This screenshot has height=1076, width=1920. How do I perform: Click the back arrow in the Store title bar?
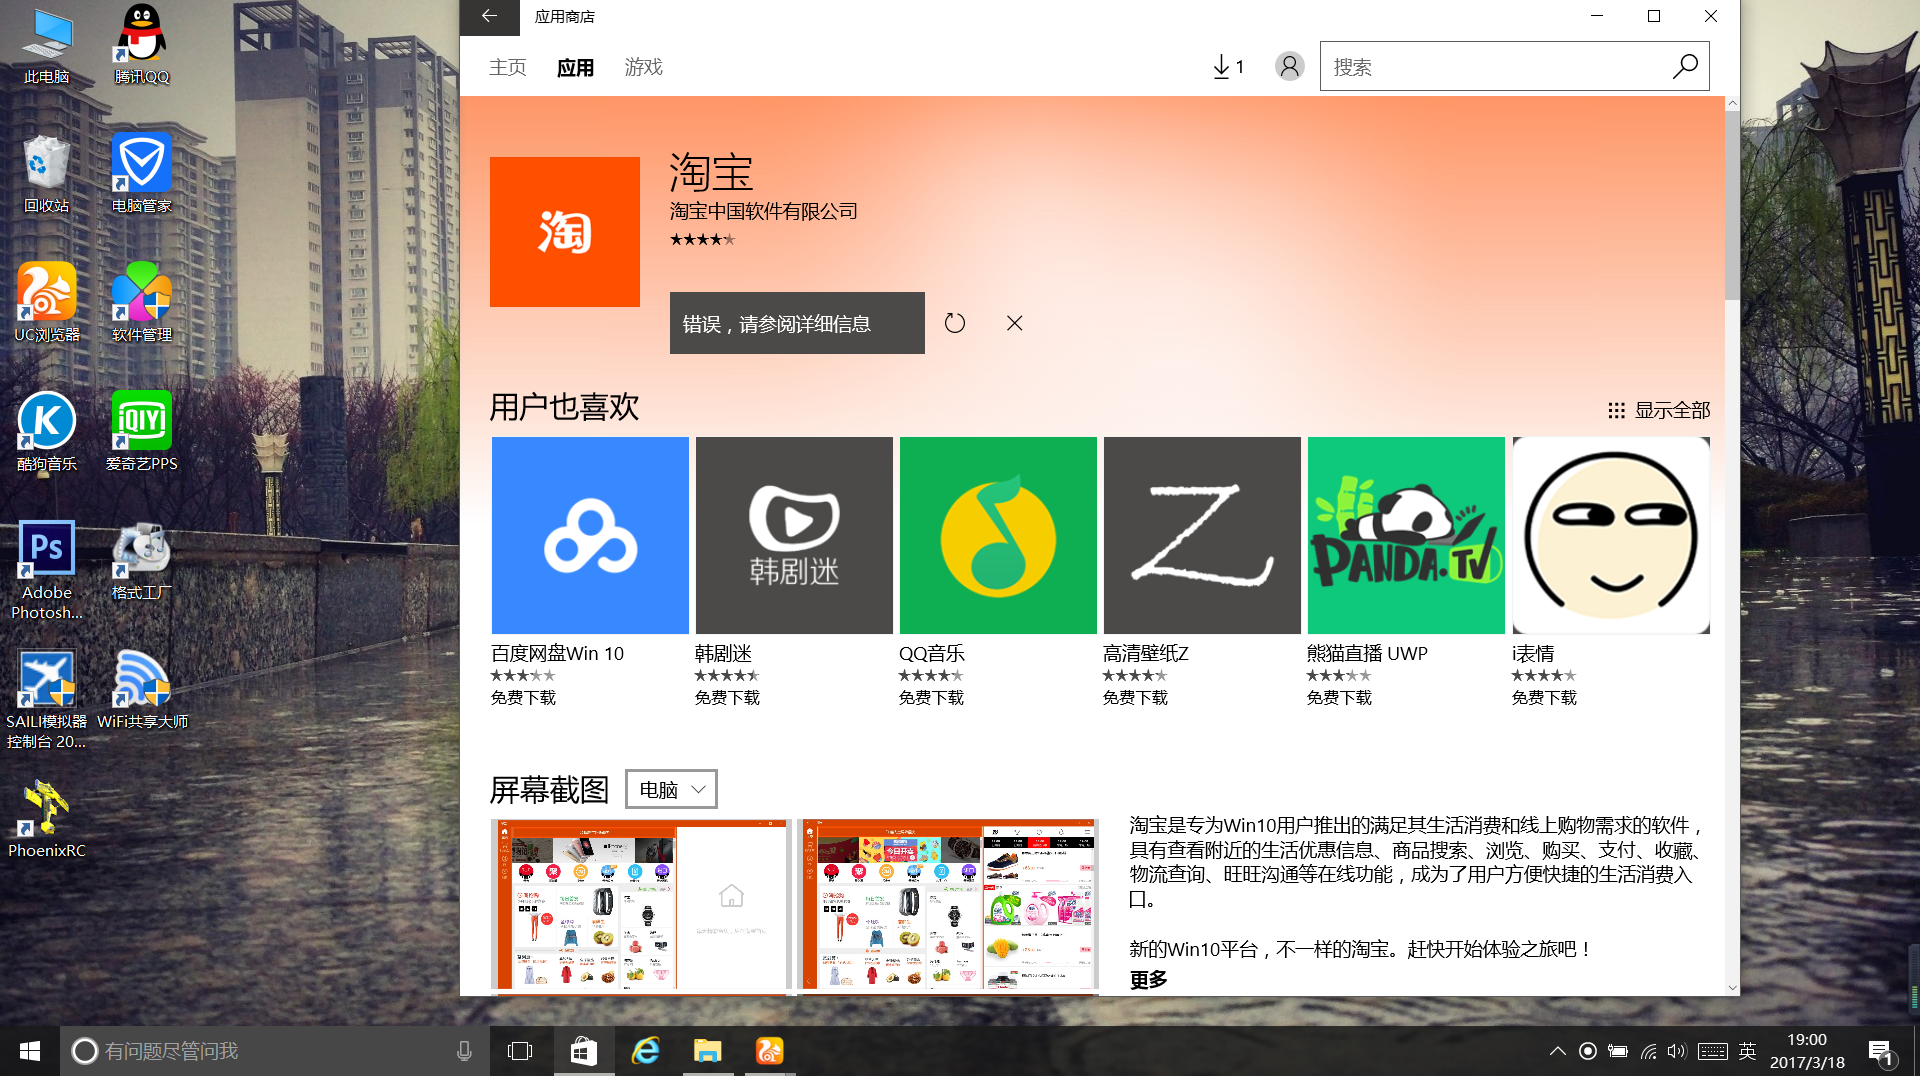pyautogui.click(x=489, y=16)
